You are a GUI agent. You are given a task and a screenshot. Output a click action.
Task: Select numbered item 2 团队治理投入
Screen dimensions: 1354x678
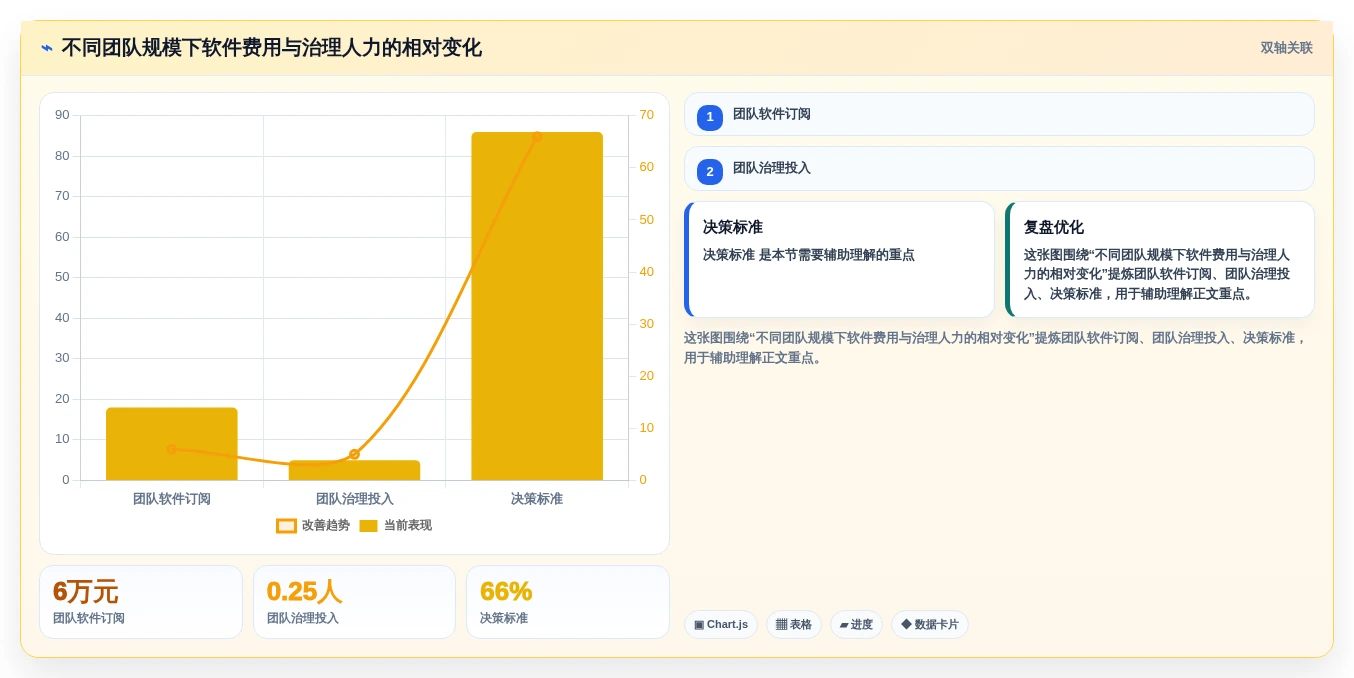(999, 169)
